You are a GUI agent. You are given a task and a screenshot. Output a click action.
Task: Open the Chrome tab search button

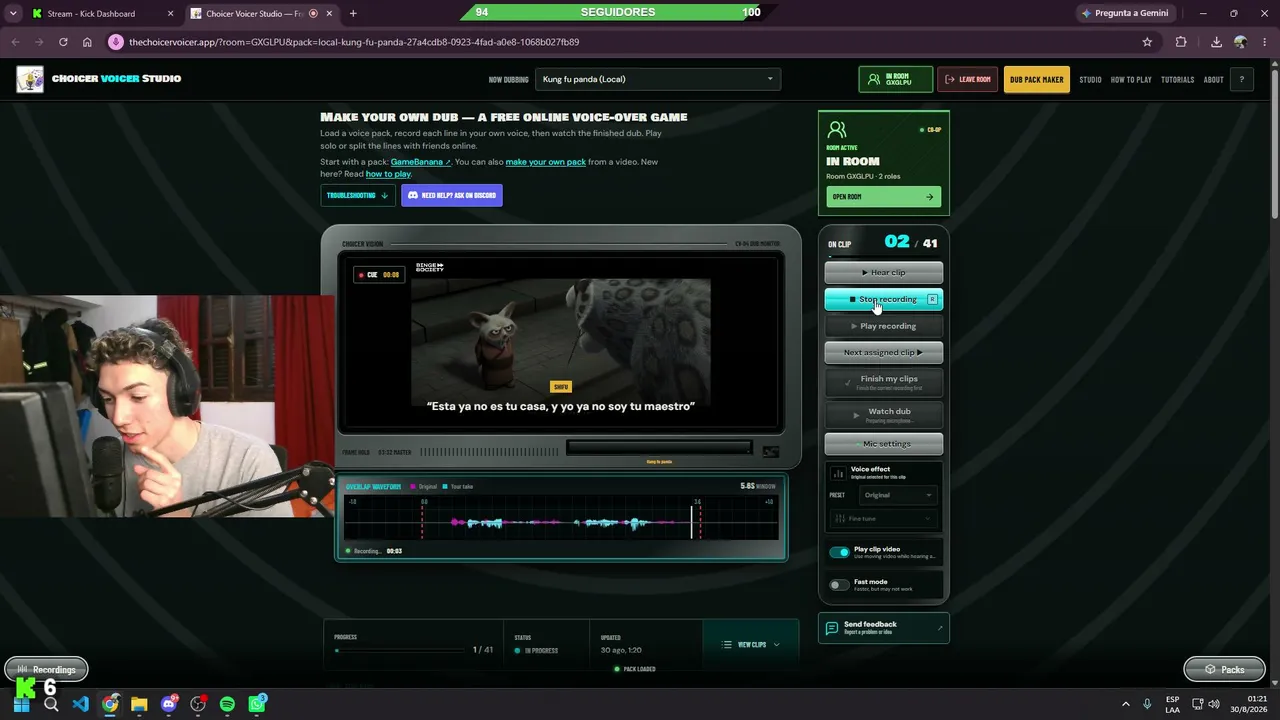13,13
